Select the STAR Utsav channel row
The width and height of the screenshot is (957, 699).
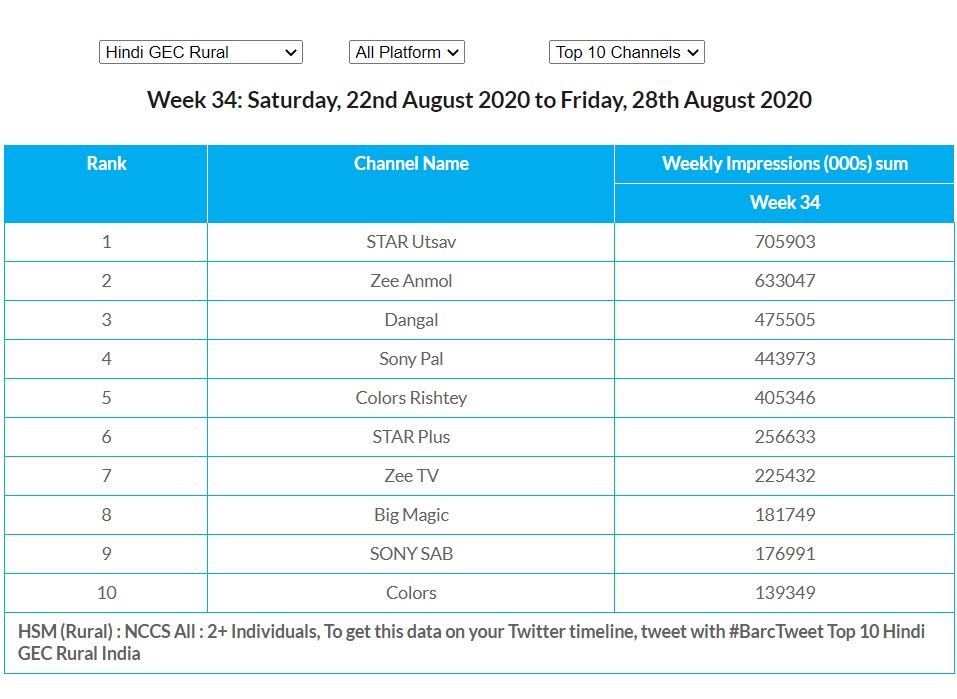pos(411,242)
